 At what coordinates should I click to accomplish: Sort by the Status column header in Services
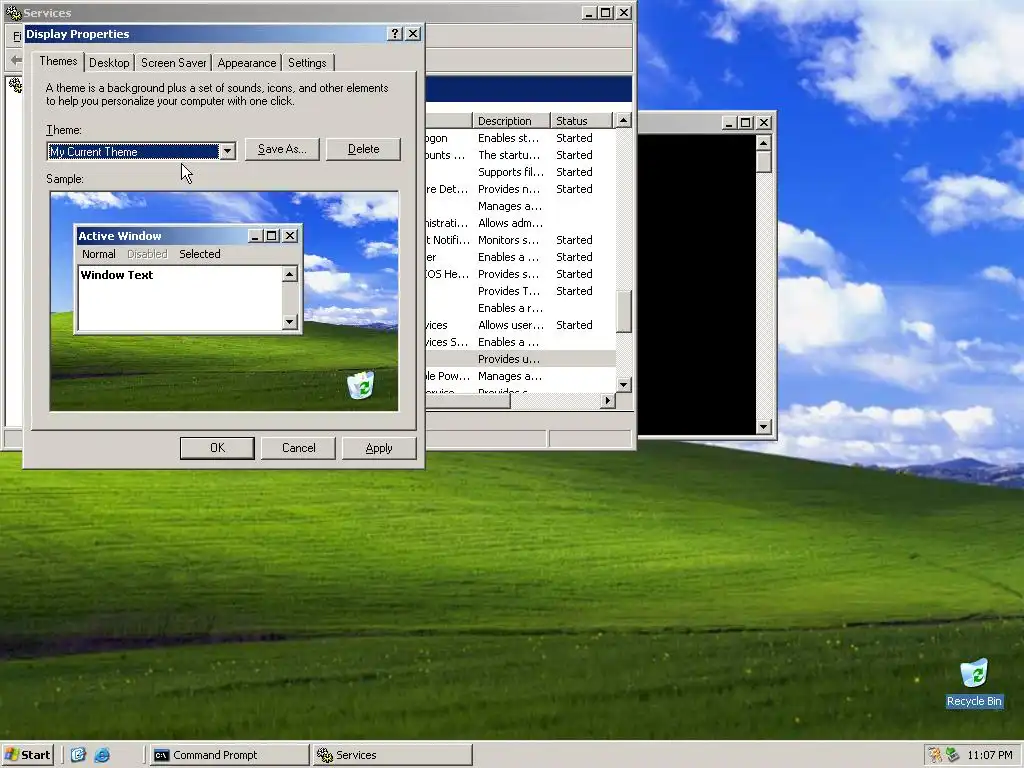pyautogui.click(x=581, y=121)
